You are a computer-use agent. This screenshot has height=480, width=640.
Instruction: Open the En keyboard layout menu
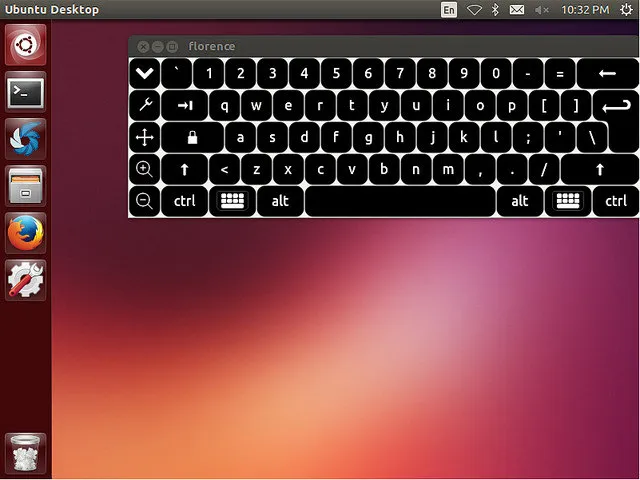[x=449, y=9]
